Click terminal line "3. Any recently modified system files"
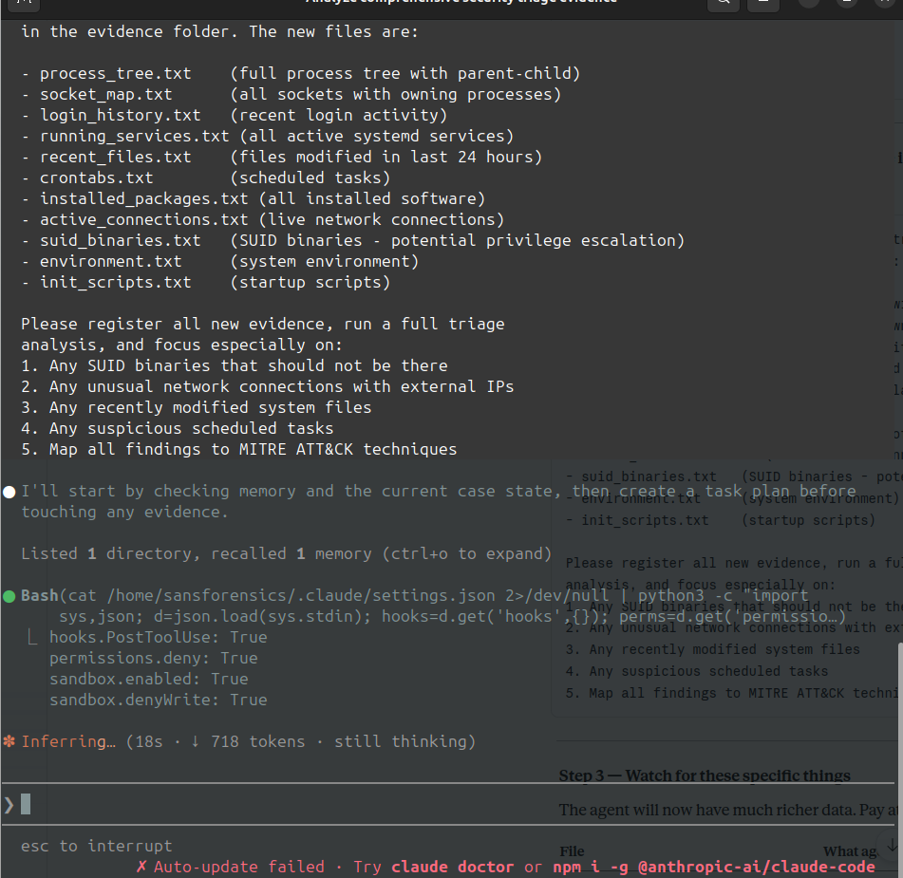 point(196,408)
